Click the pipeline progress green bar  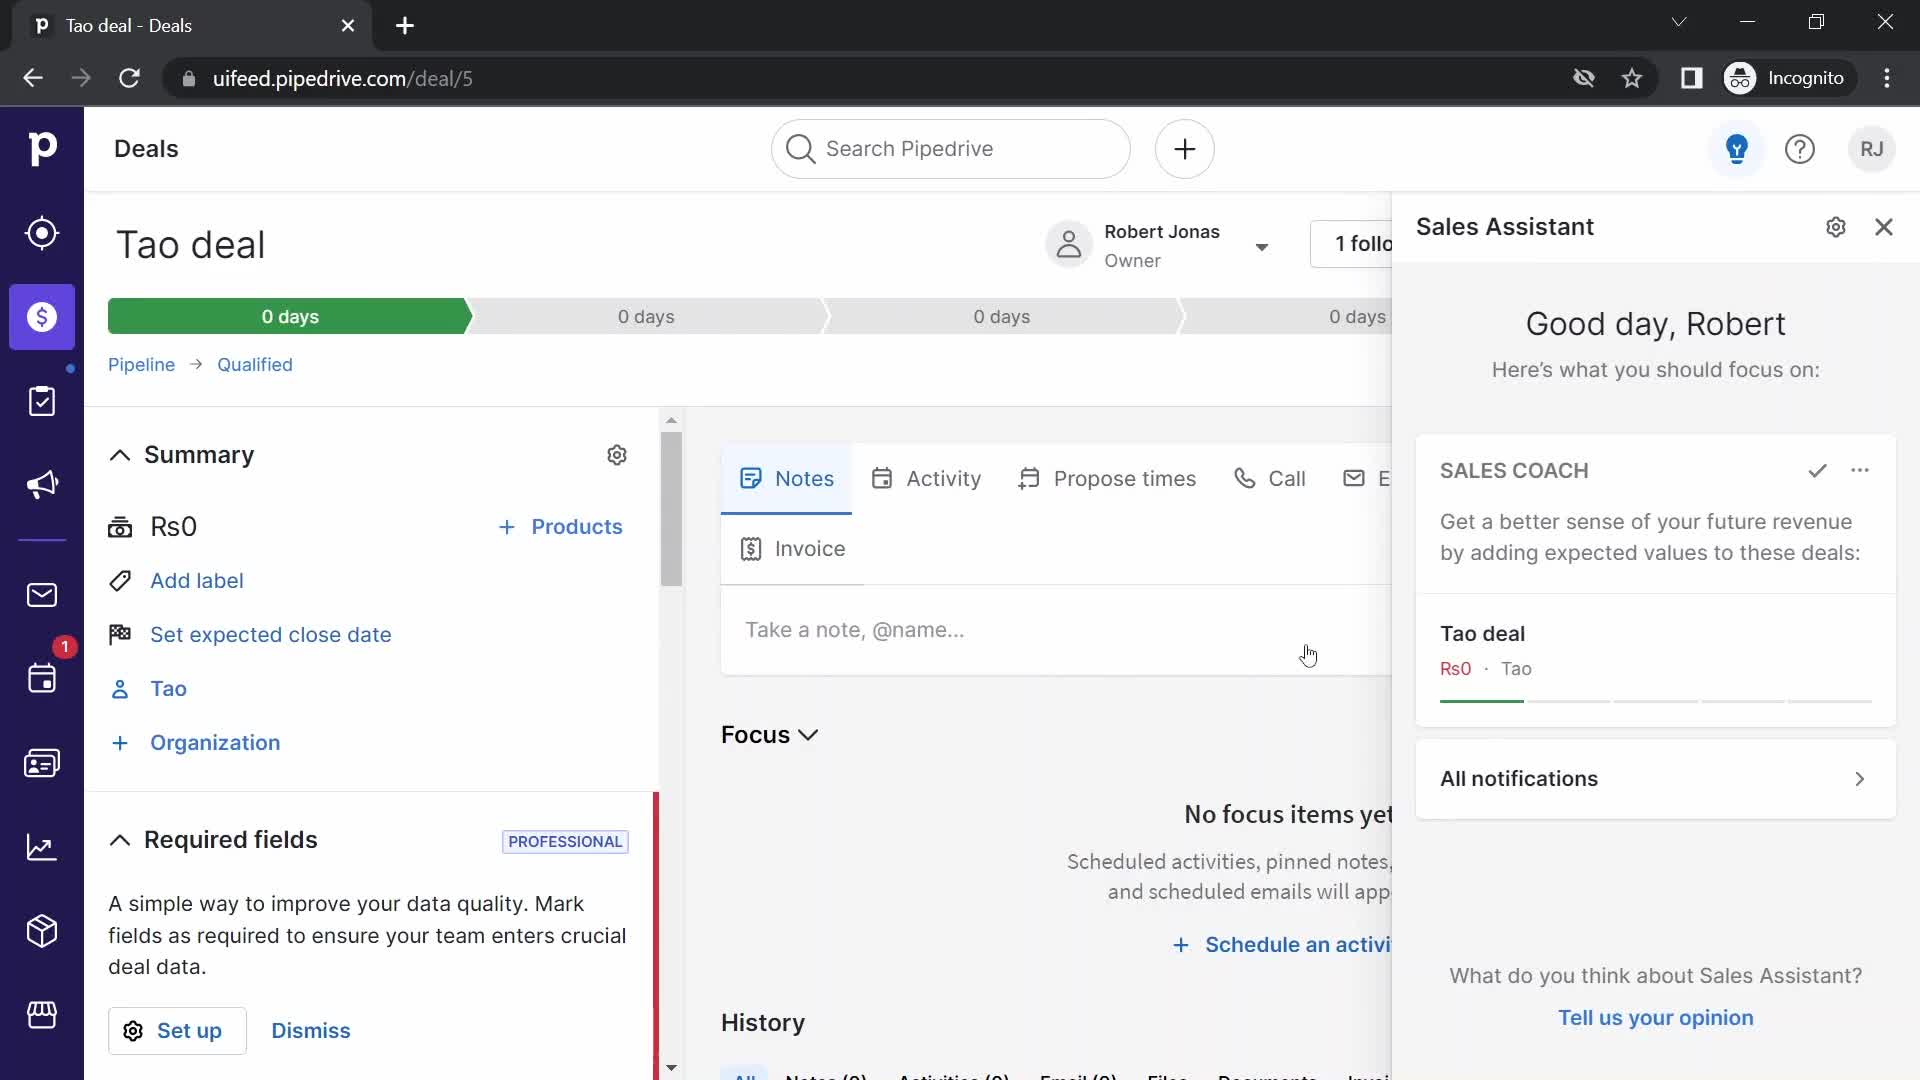click(290, 316)
